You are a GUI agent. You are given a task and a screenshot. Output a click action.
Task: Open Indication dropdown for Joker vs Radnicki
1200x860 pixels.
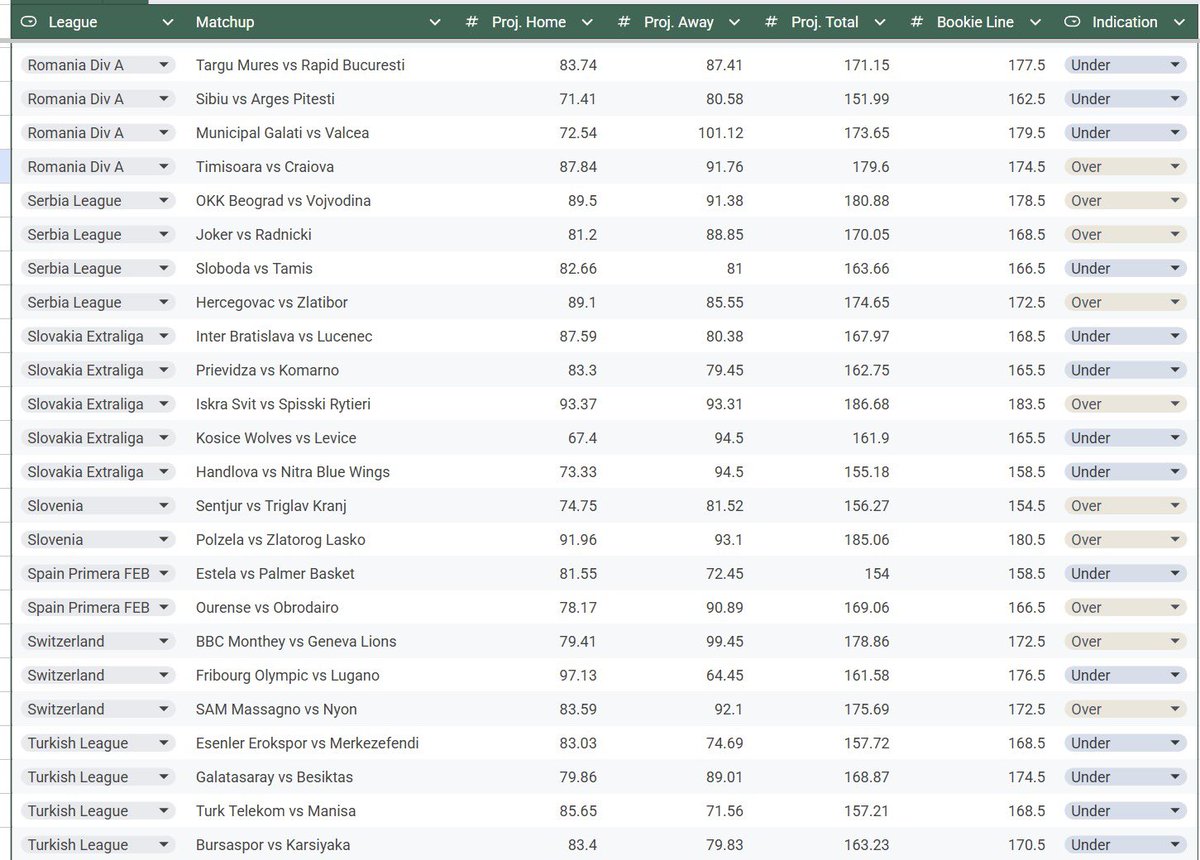(x=1175, y=235)
